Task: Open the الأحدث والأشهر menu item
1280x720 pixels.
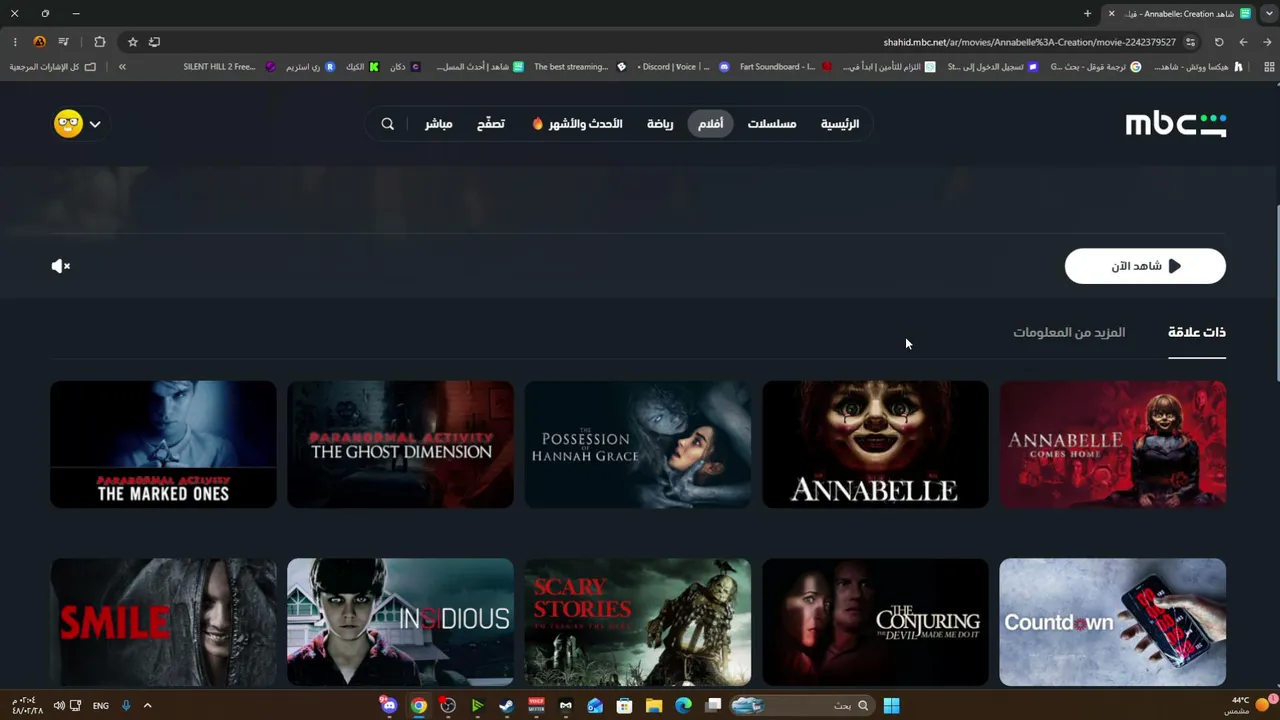Action: (577, 124)
